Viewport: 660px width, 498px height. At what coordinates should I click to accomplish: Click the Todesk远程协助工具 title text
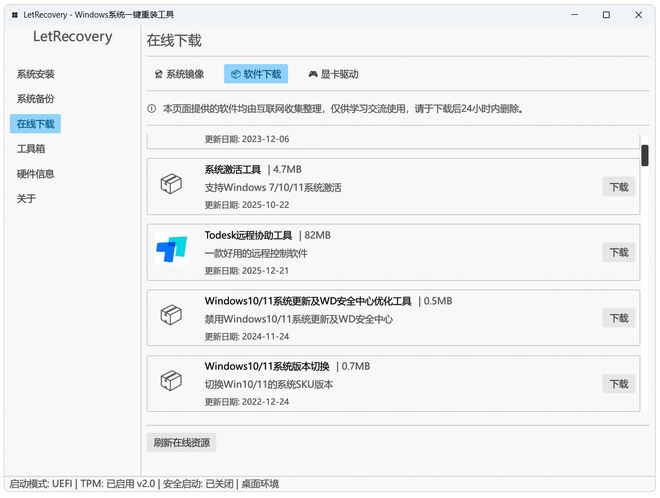coord(248,235)
